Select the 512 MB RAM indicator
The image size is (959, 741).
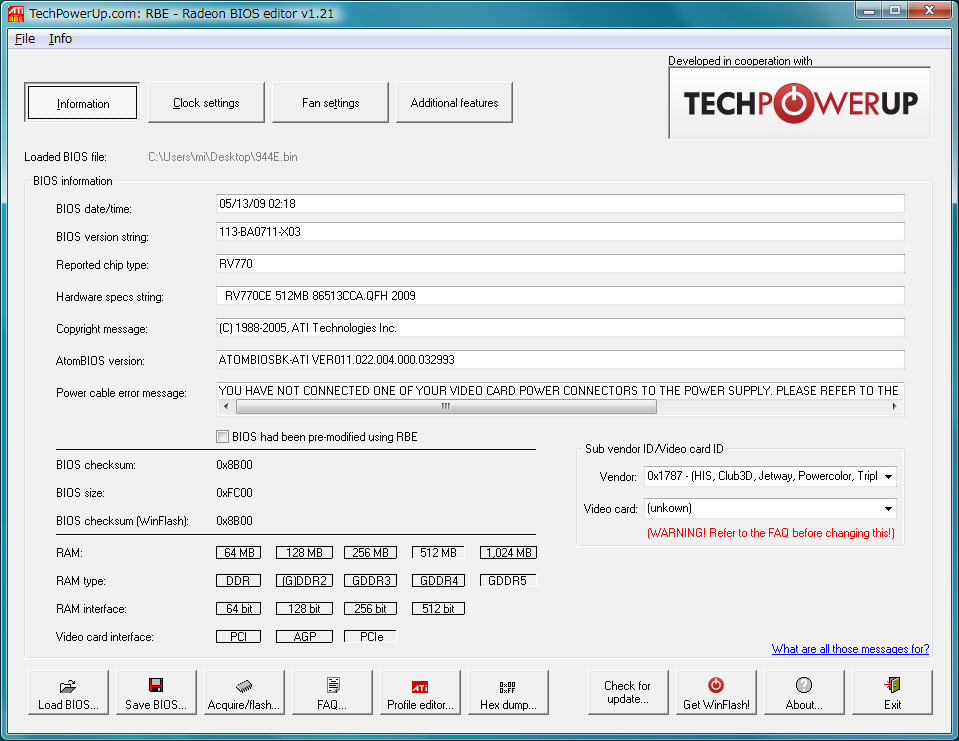[438, 553]
